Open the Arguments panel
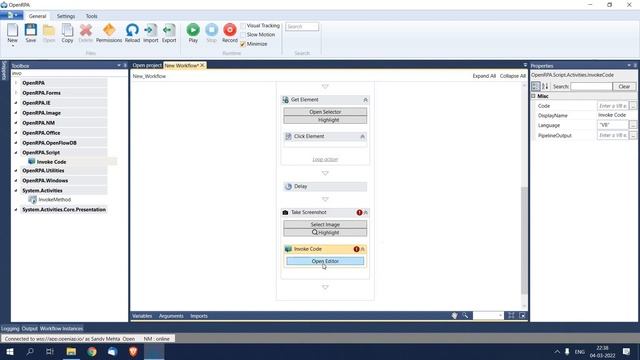Image resolution: width=640 pixels, height=360 pixels. [171, 316]
